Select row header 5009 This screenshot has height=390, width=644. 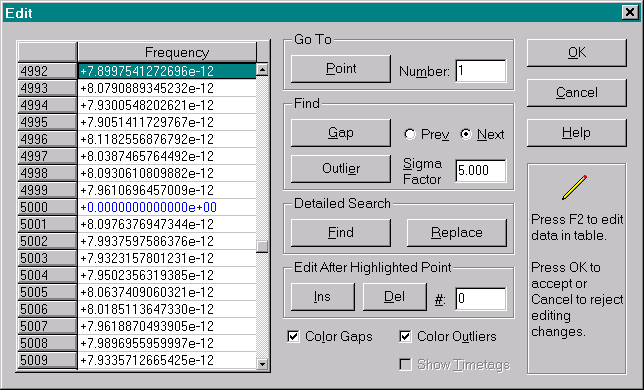[47, 360]
